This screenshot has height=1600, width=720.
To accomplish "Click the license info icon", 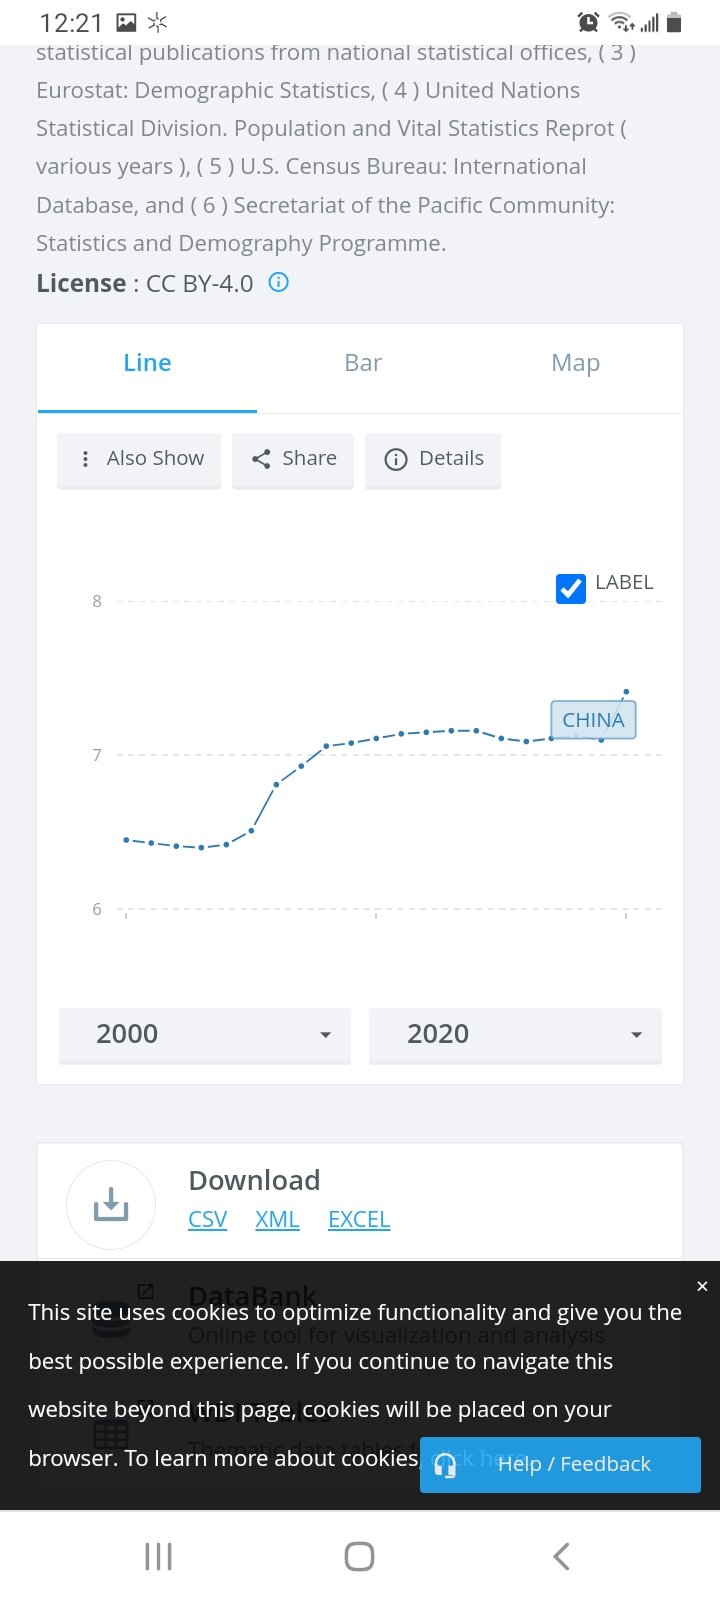I will tap(279, 283).
